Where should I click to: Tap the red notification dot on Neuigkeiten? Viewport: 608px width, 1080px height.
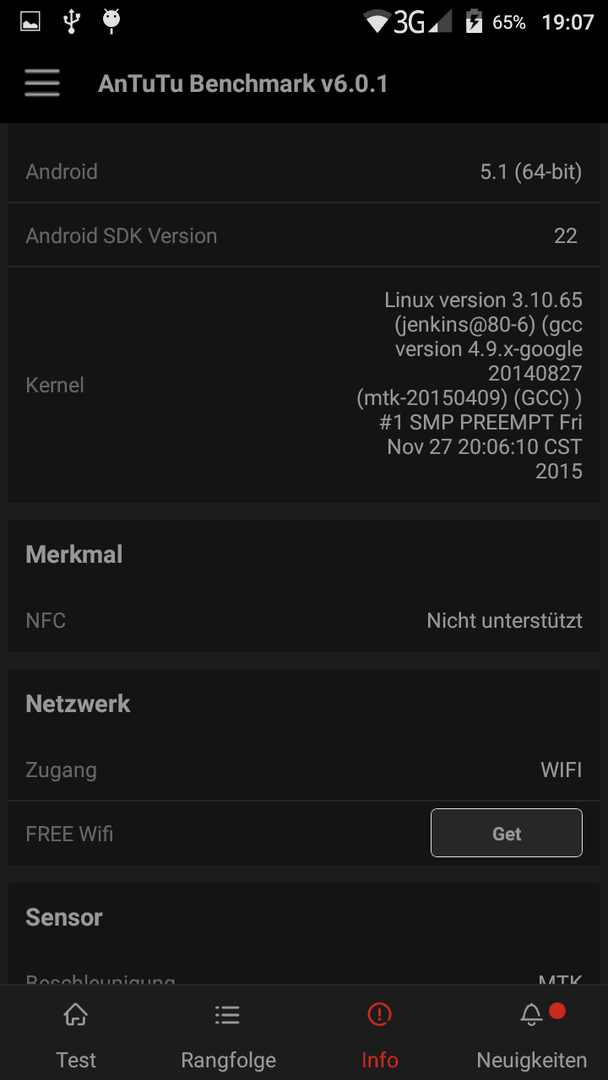(557, 1011)
